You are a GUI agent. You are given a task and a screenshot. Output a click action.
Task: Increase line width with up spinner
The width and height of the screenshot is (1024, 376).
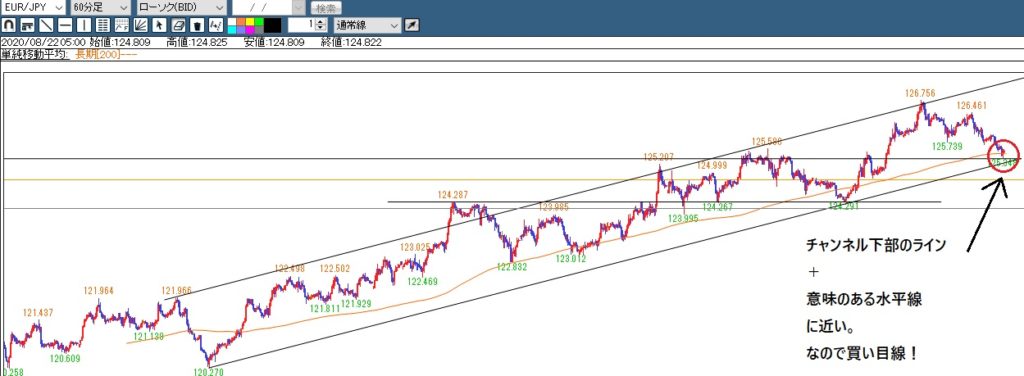(320, 22)
